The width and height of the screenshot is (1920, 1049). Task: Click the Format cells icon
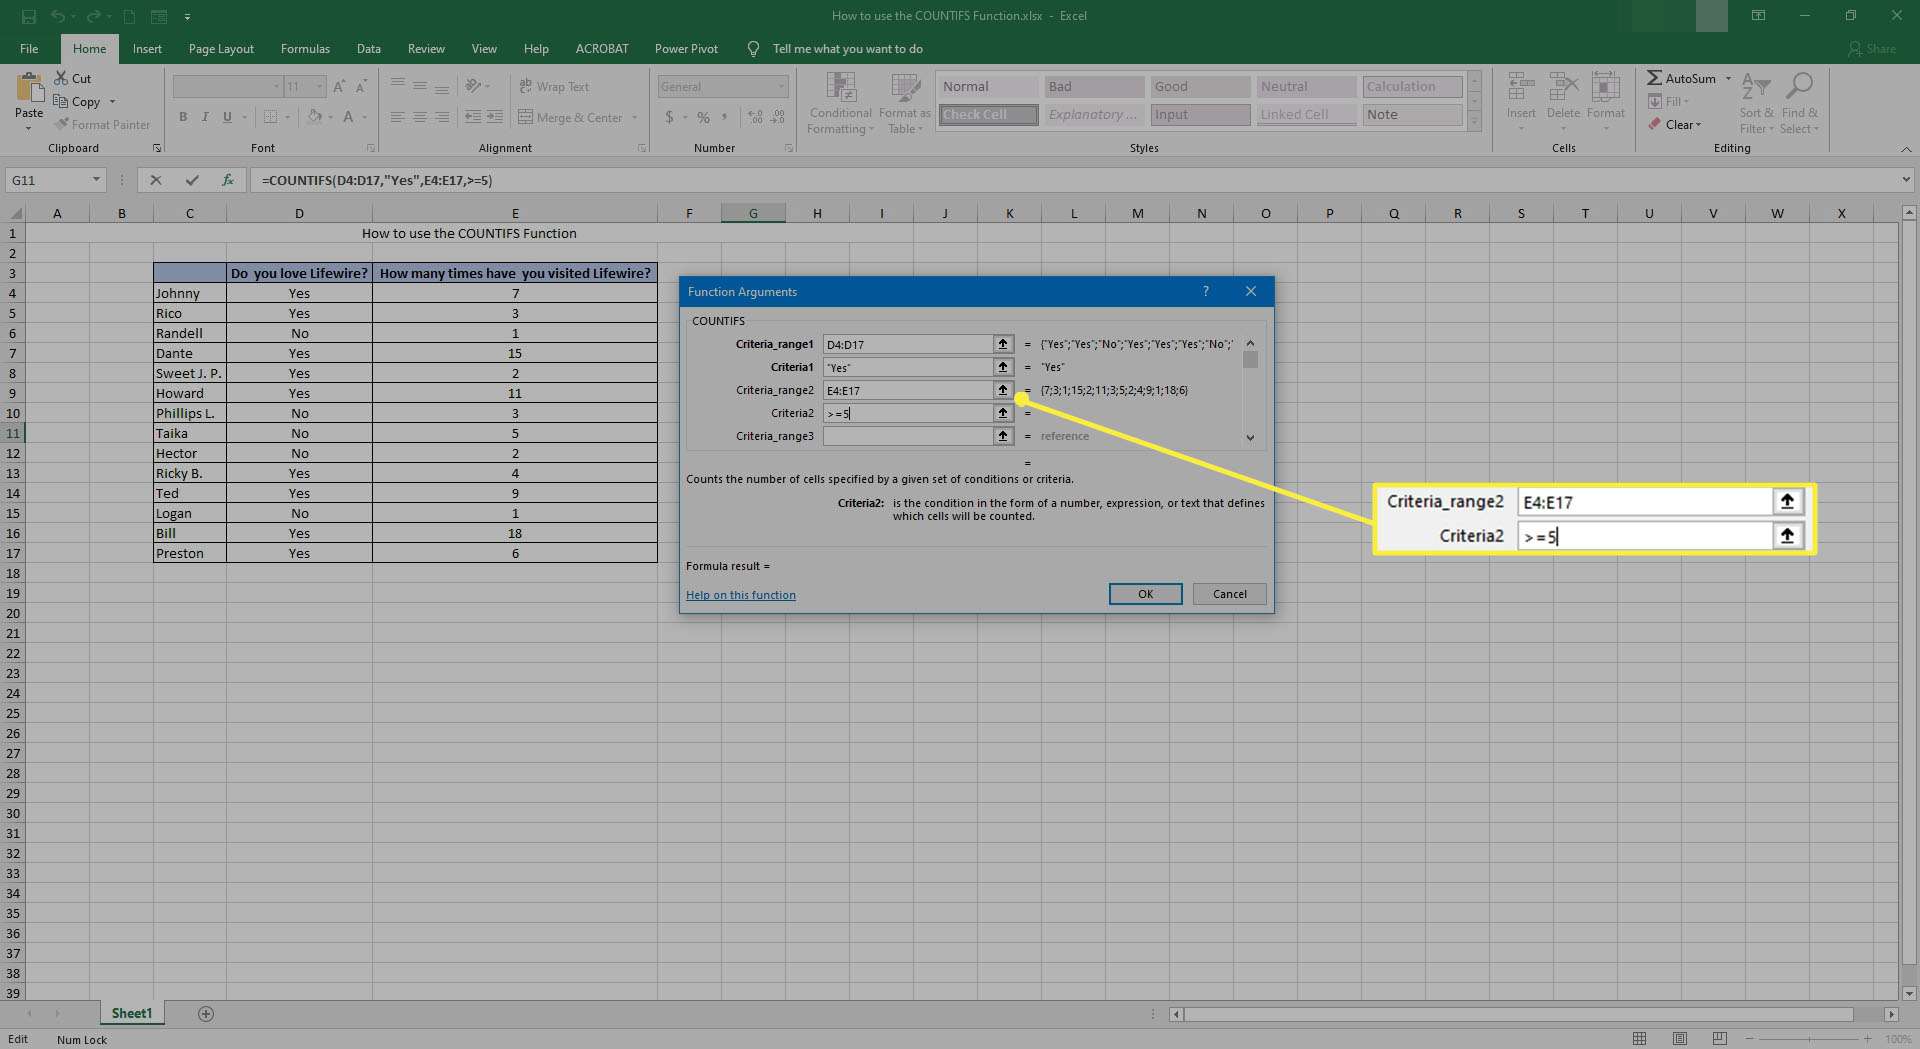coord(1606,88)
